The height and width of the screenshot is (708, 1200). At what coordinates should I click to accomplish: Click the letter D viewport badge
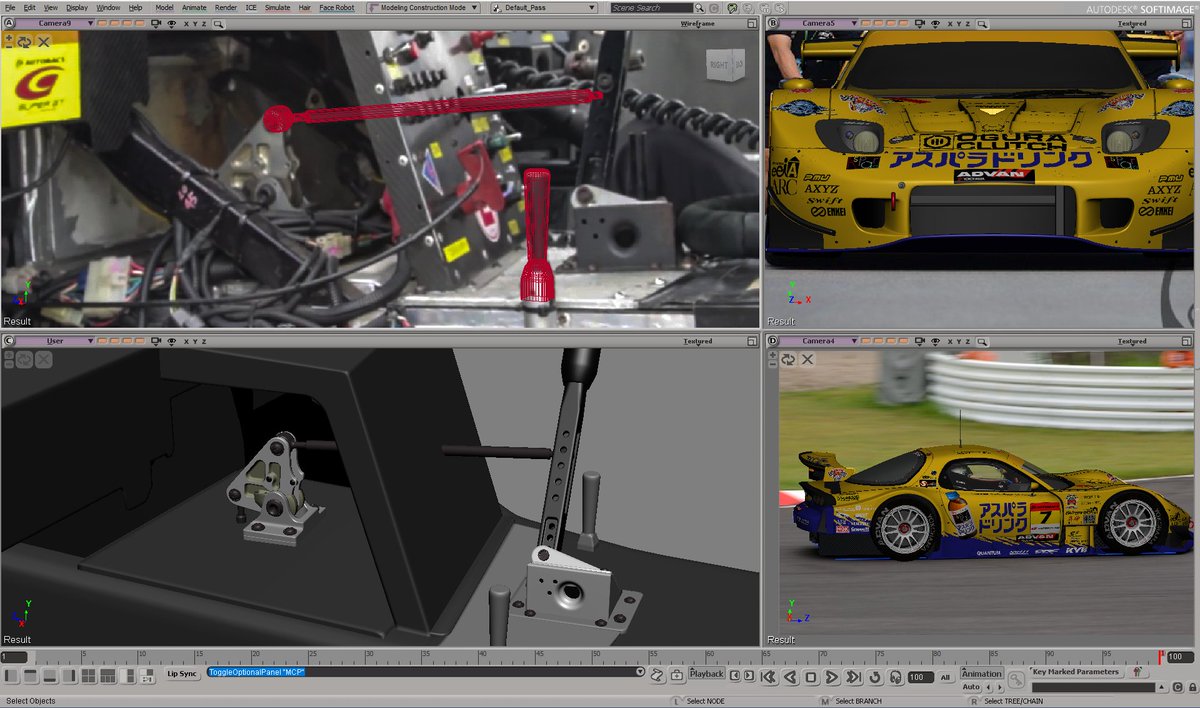[773, 341]
